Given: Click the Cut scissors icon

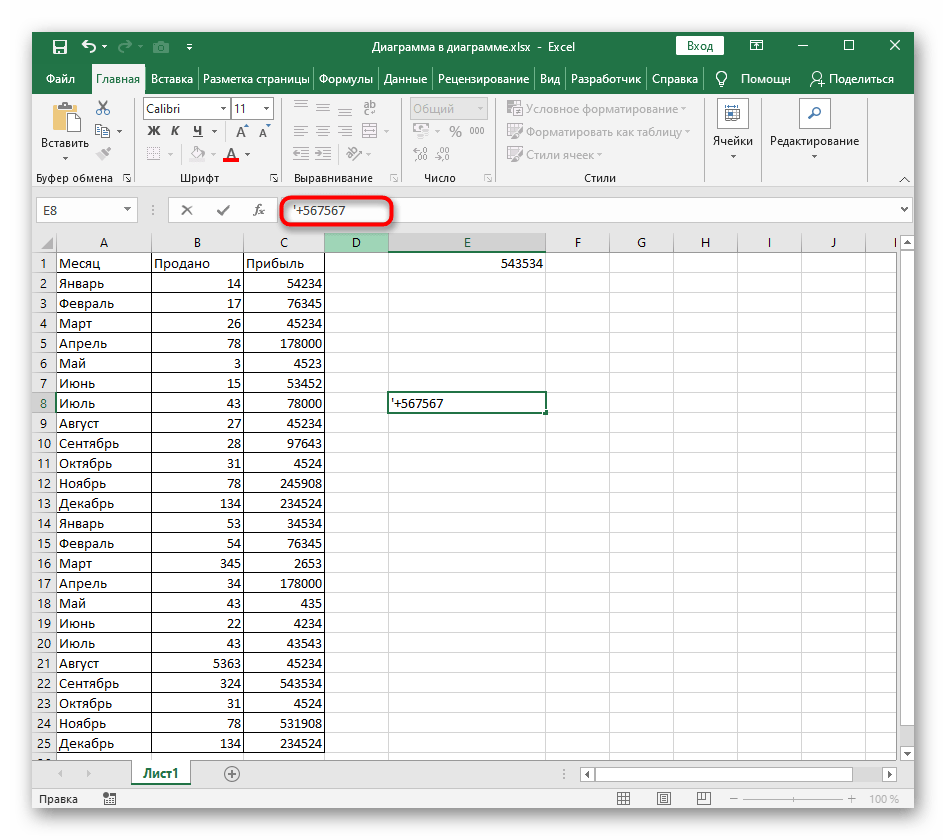Looking at the screenshot, I should click(x=103, y=108).
